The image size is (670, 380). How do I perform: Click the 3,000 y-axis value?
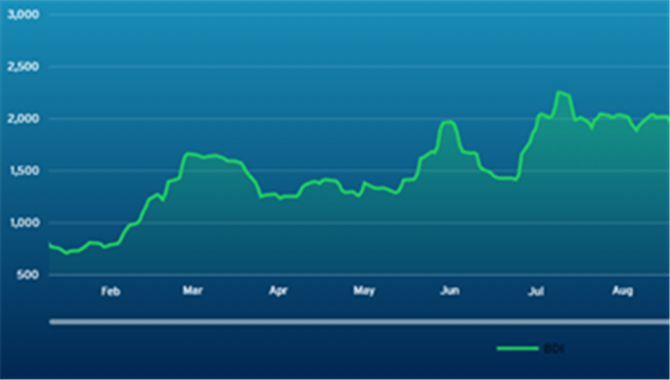[24, 14]
